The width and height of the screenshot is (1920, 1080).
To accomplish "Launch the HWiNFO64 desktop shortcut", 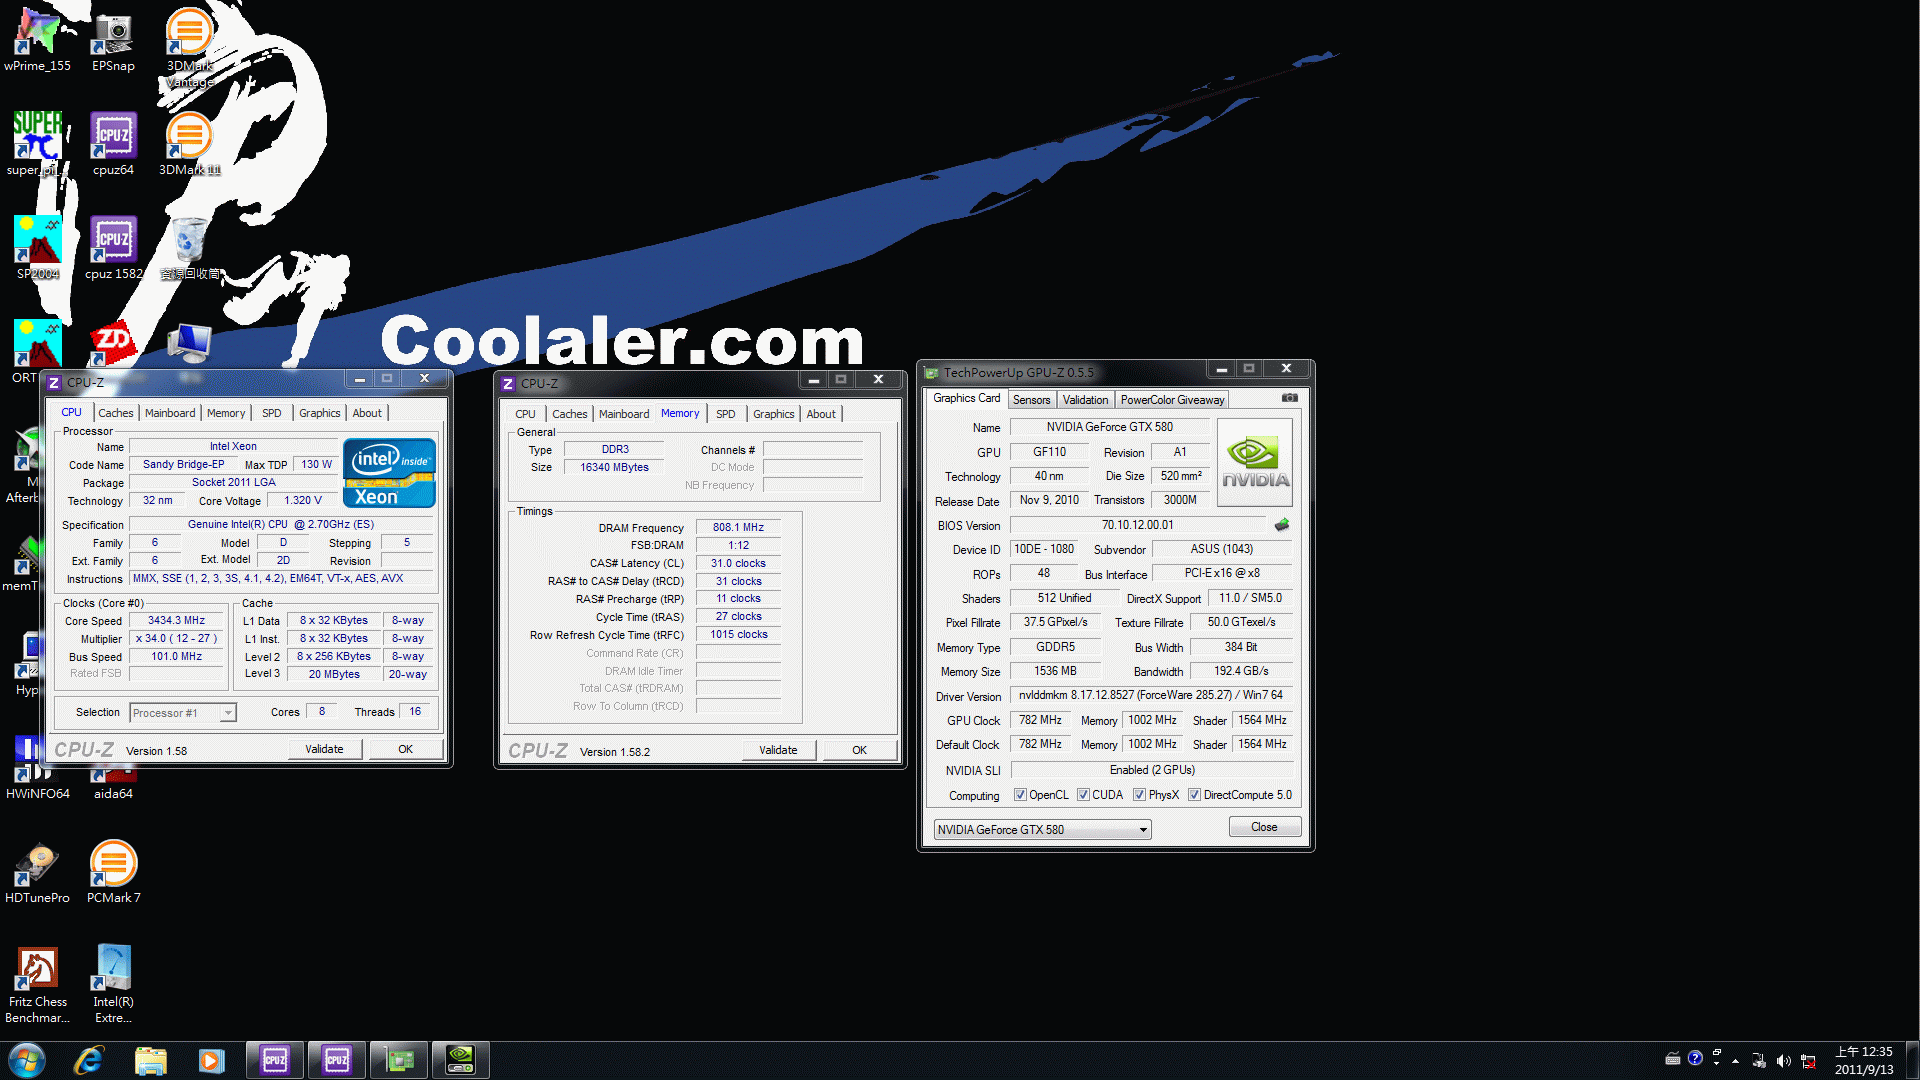I will pyautogui.click(x=38, y=768).
